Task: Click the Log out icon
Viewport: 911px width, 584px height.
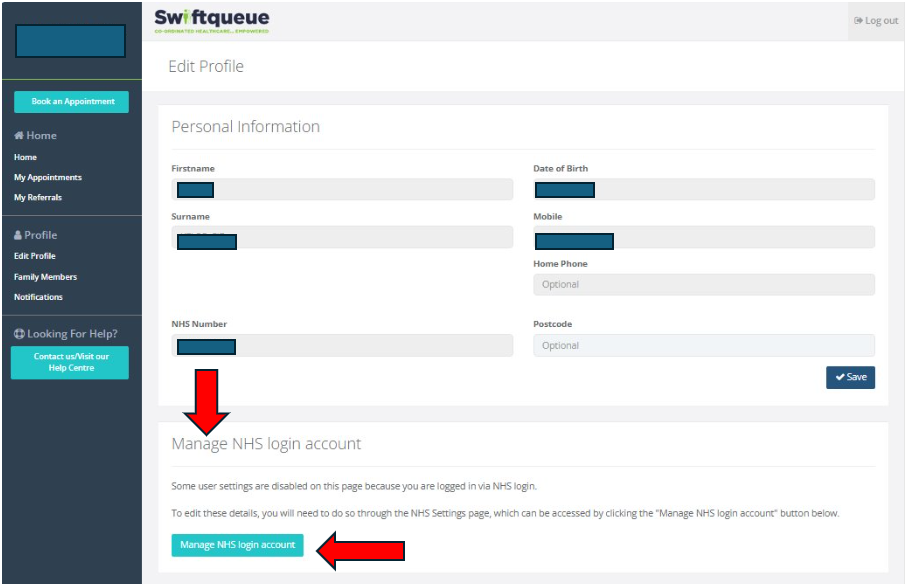Action: (x=858, y=21)
